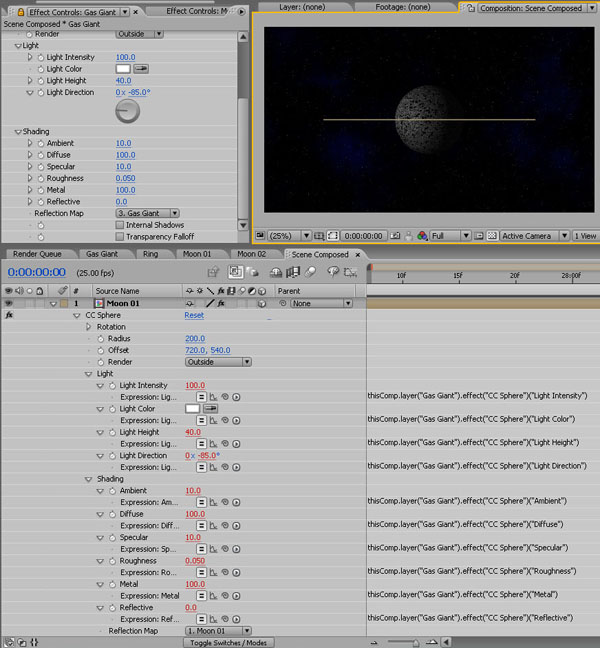Enable the Internal Shadows checkbox
600x648 pixels.
(x=119, y=225)
